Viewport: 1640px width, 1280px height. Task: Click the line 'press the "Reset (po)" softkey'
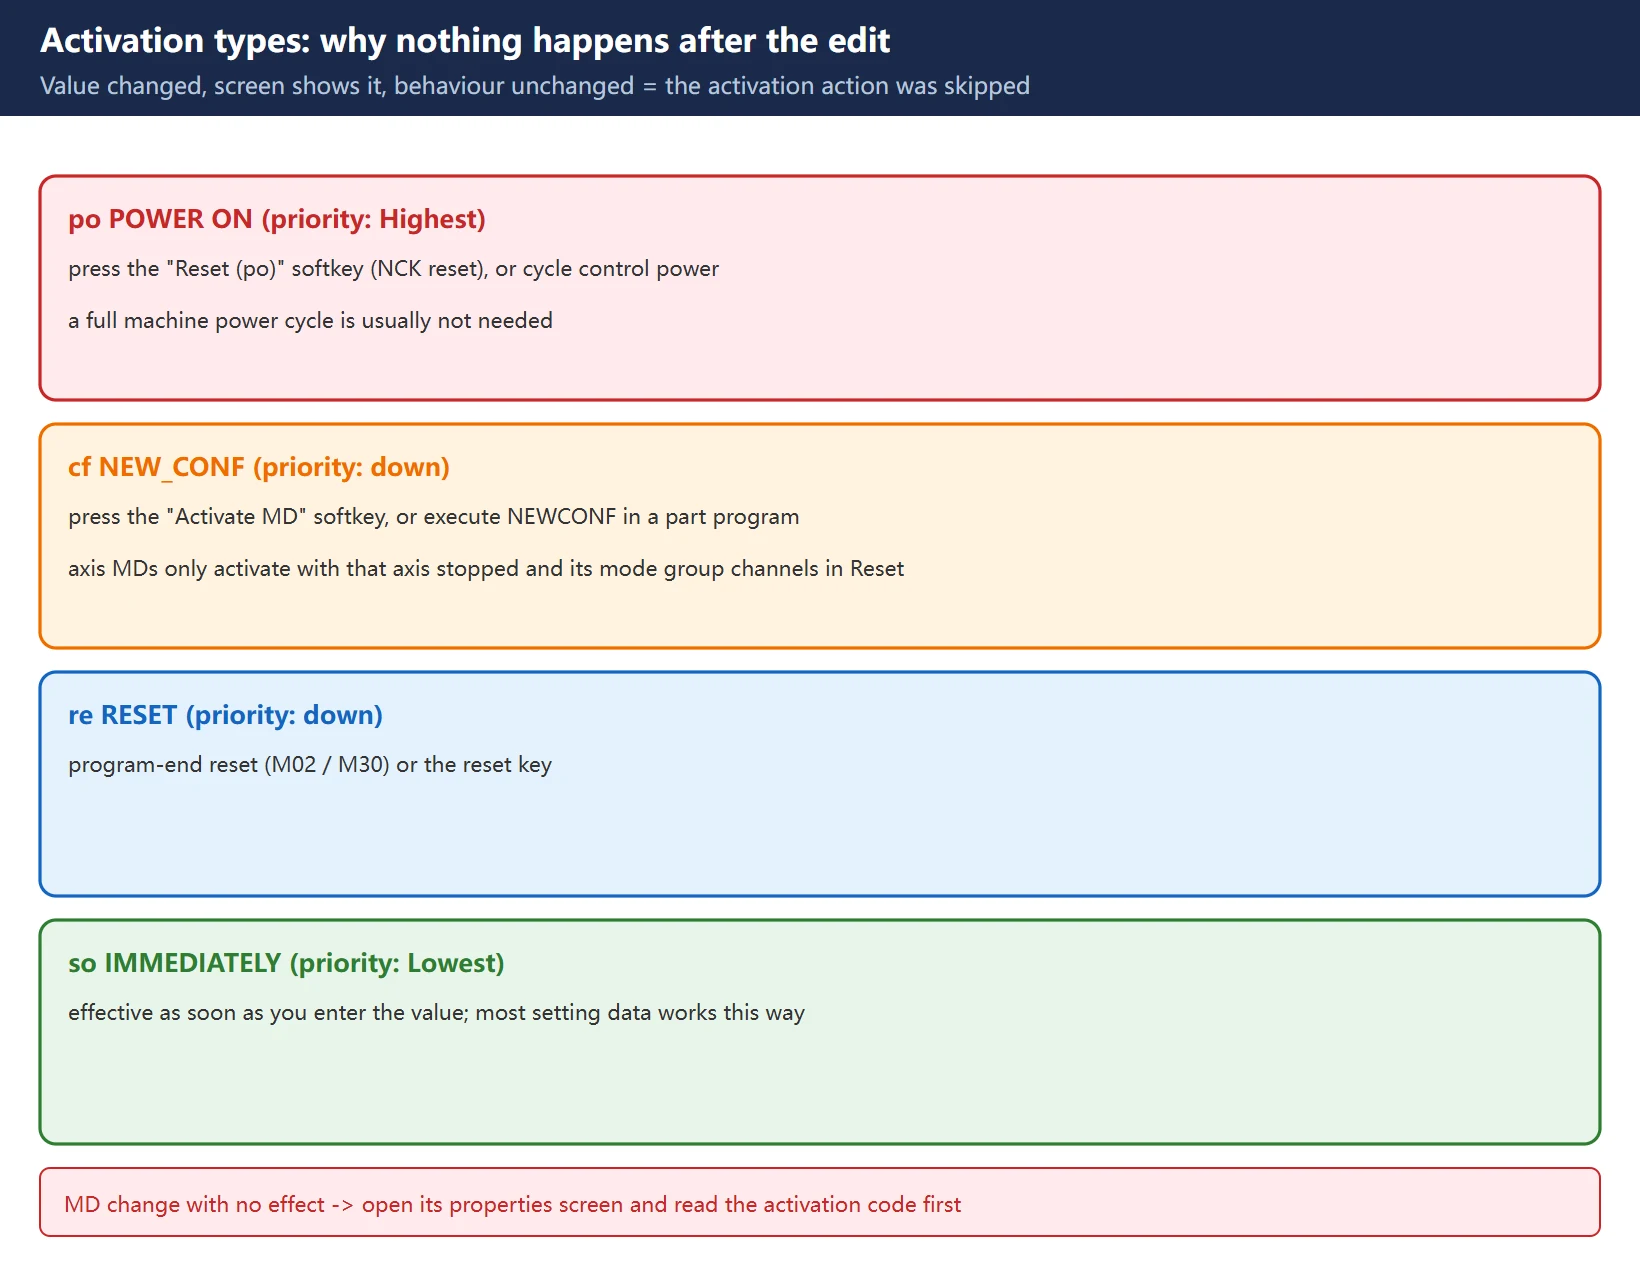click(394, 269)
